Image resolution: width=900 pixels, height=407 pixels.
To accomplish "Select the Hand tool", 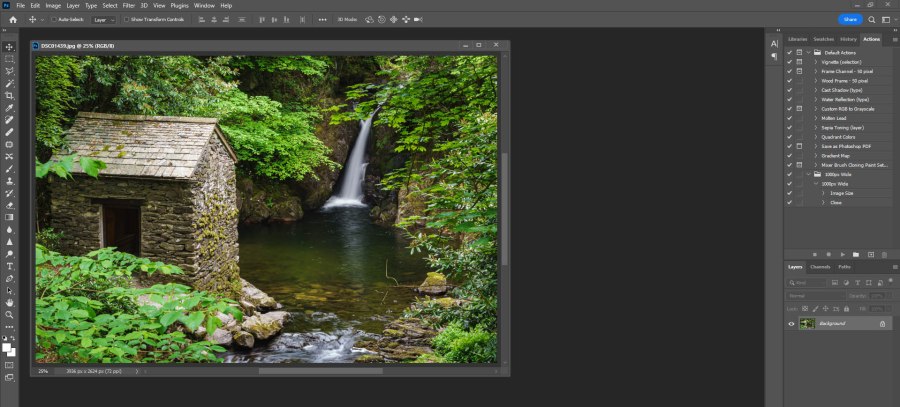I will pos(10,302).
